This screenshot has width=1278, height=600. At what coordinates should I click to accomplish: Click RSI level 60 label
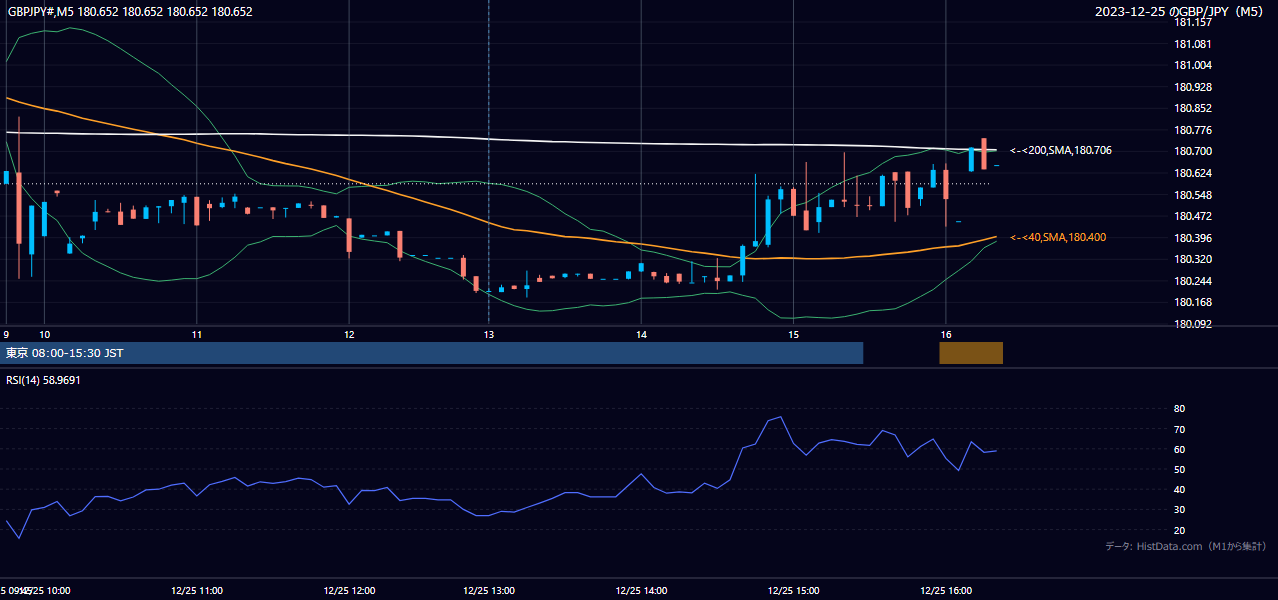point(1179,449)
